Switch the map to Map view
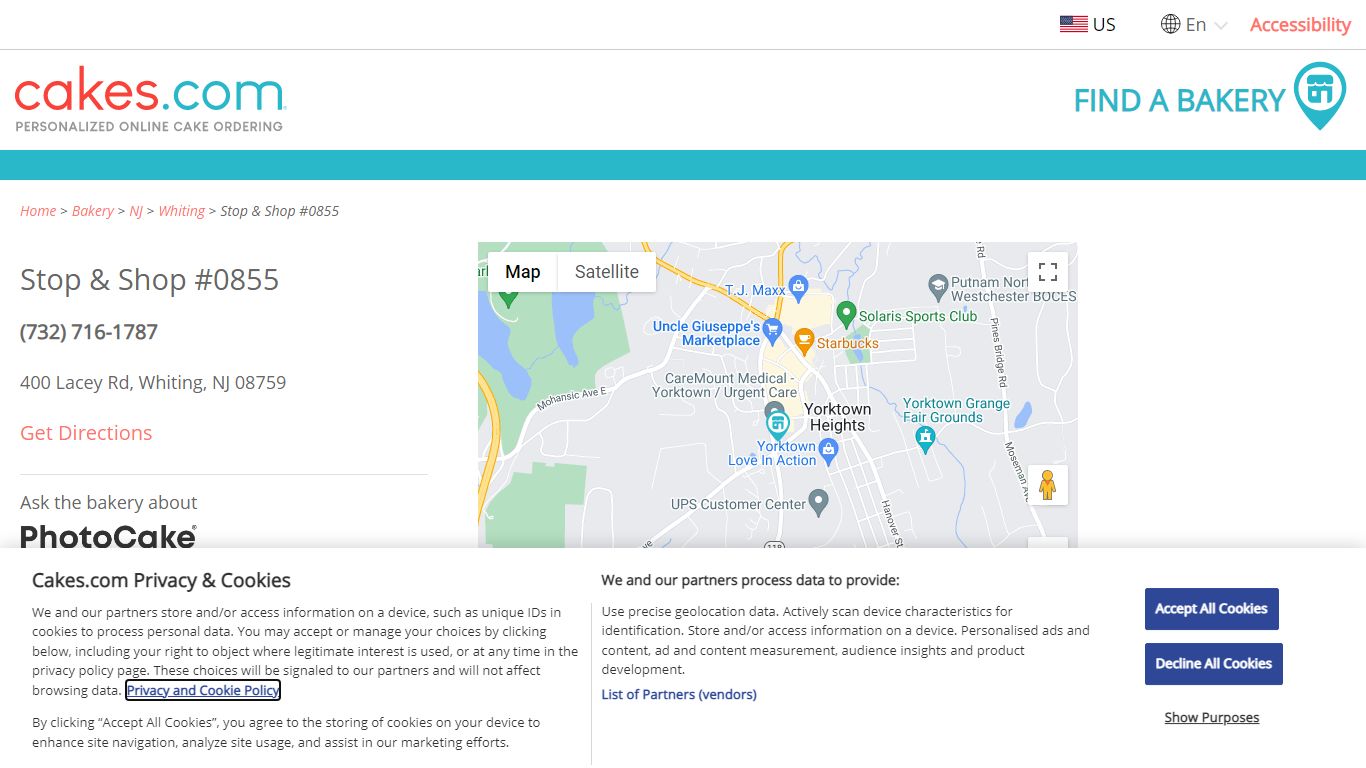 tap(522, 272)
